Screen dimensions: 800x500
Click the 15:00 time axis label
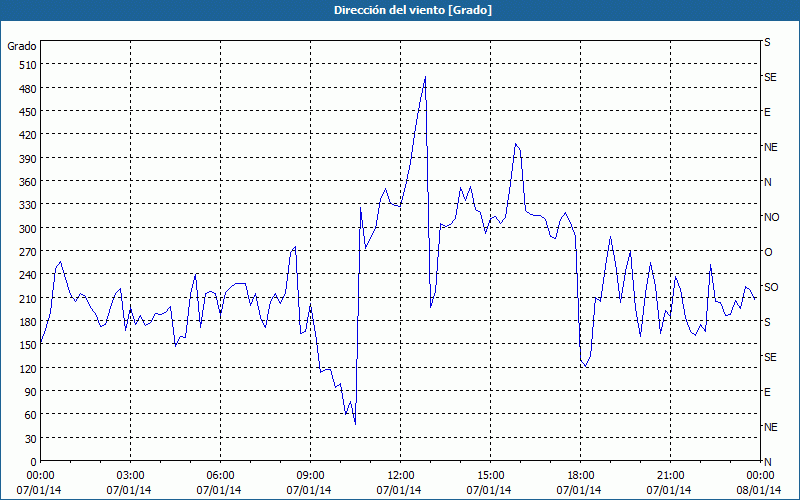coord(490,476)
